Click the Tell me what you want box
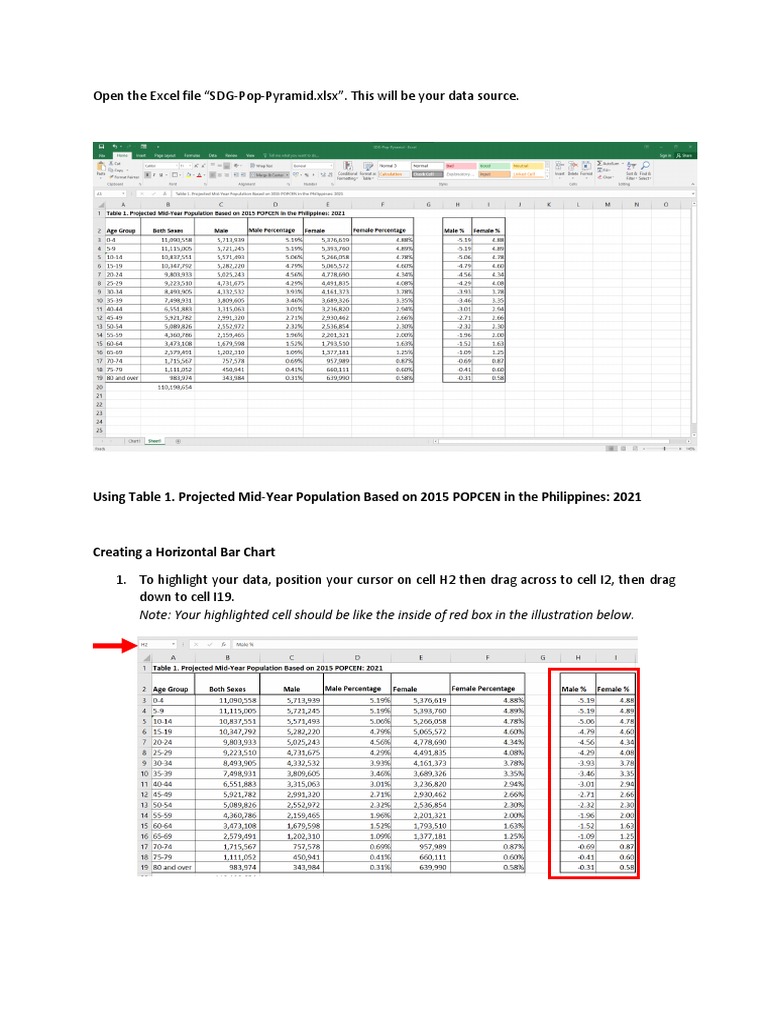The image size is (768, 1024). tap(291, 155)
